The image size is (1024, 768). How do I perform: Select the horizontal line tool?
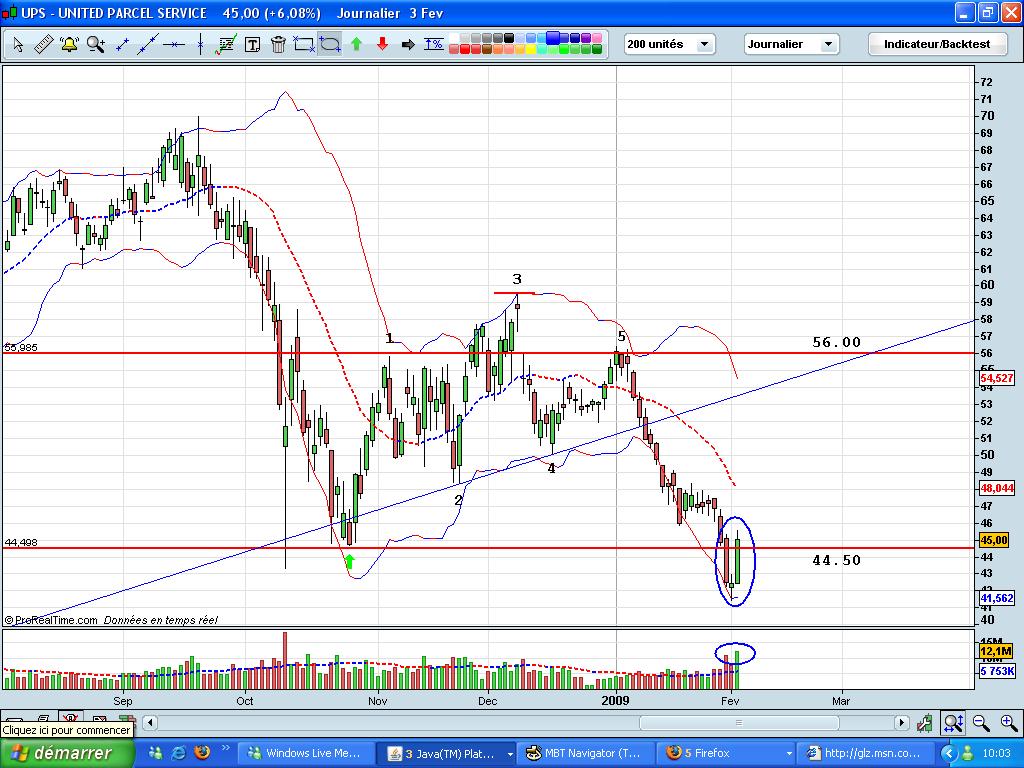coord(174,44)
